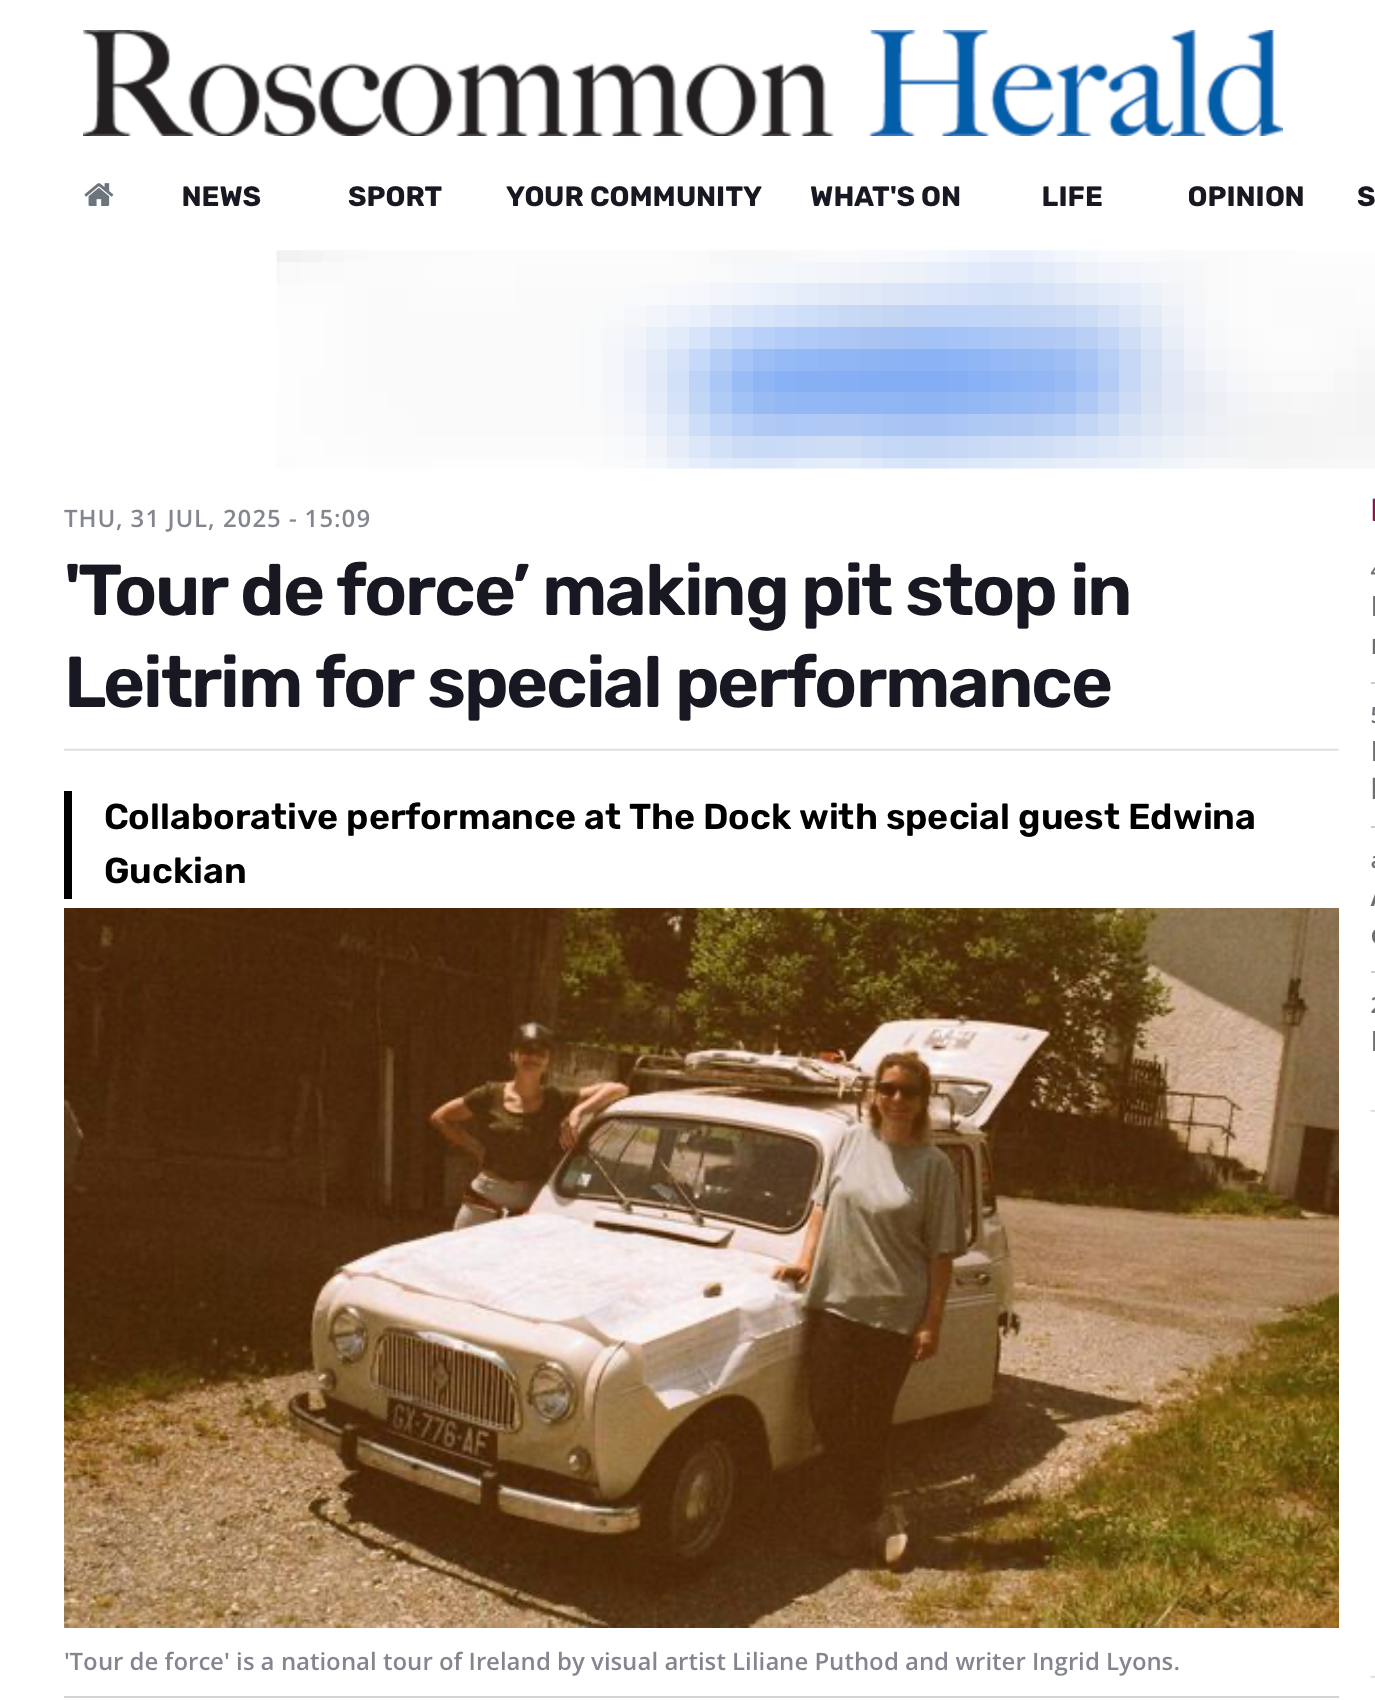Image resolution: width=1375 pixels, height=1700 pixels.
Task: Click the Edwina Guckian subheading text
Action: coord(680,844)
